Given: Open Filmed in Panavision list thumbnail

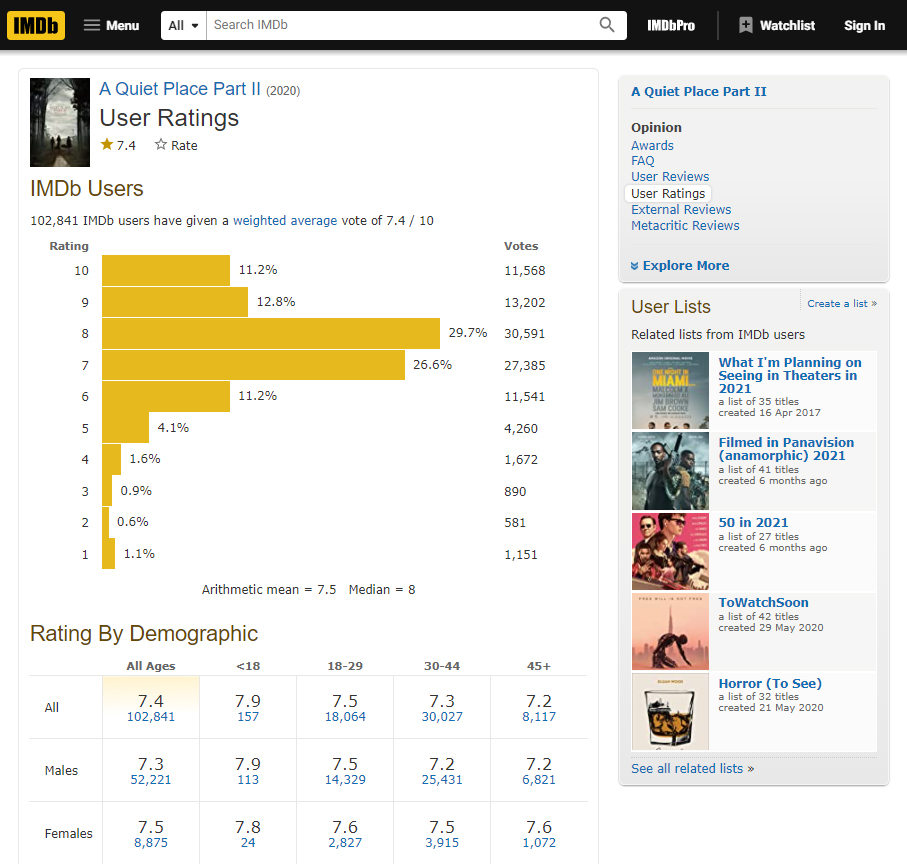Looking at the screenshot, I should tap(670, 471).
